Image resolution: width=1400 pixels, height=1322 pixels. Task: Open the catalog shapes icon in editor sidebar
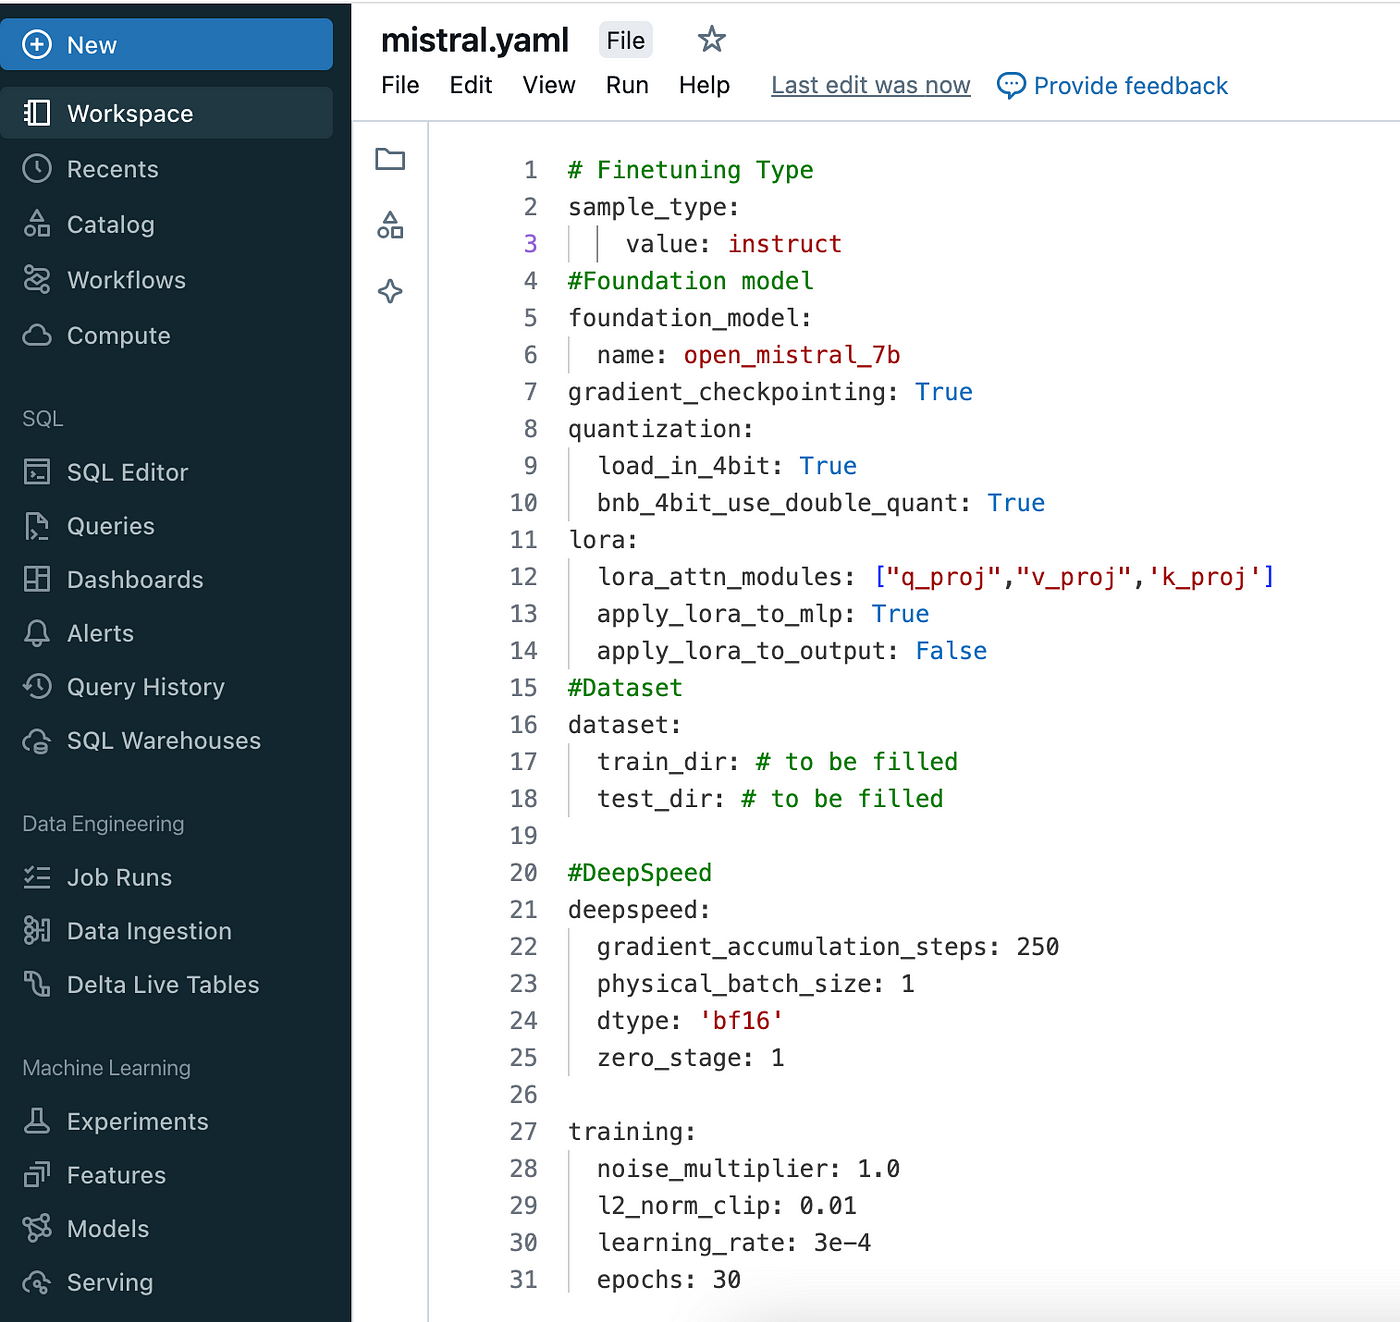click(x=390, y=226)
